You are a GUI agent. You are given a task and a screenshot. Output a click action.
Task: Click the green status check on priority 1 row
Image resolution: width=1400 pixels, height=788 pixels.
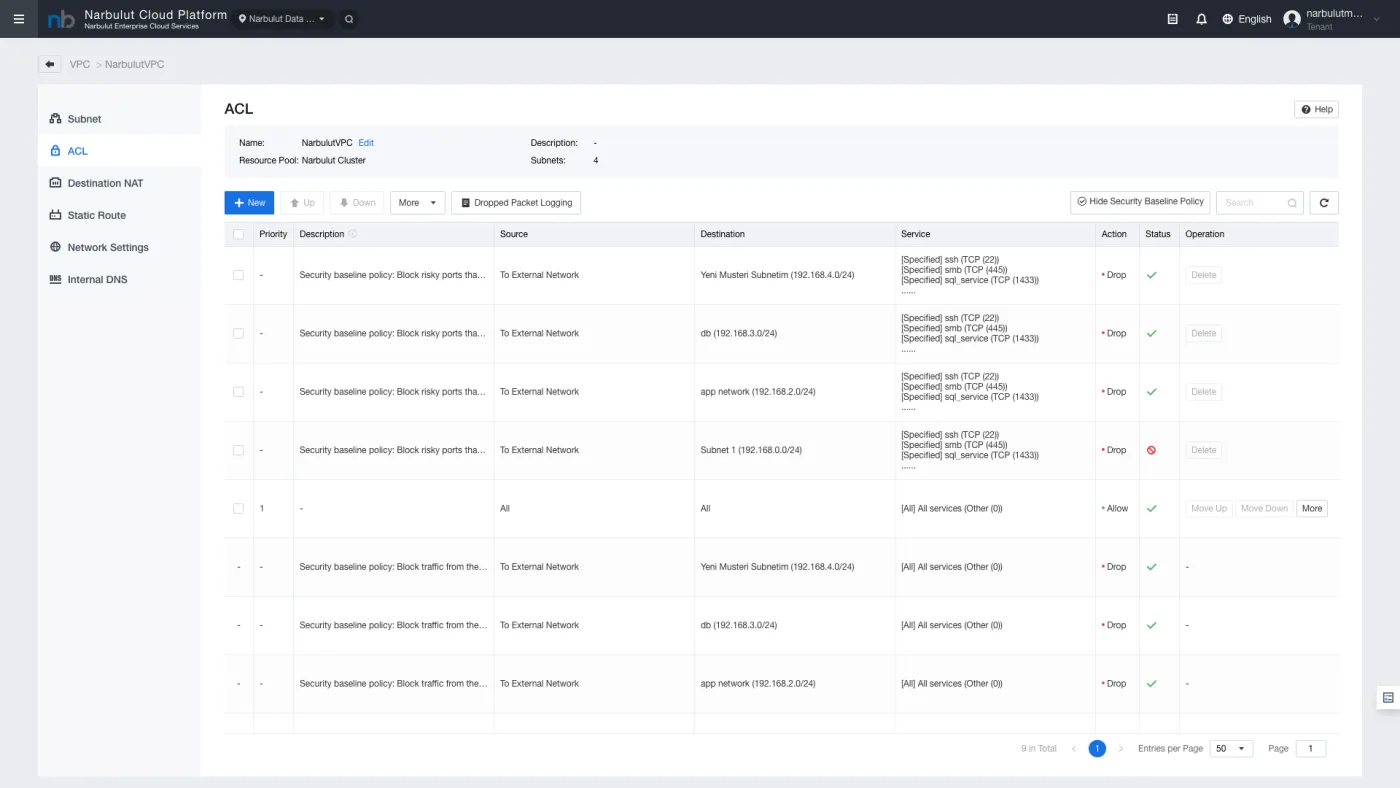[1151, 508]
